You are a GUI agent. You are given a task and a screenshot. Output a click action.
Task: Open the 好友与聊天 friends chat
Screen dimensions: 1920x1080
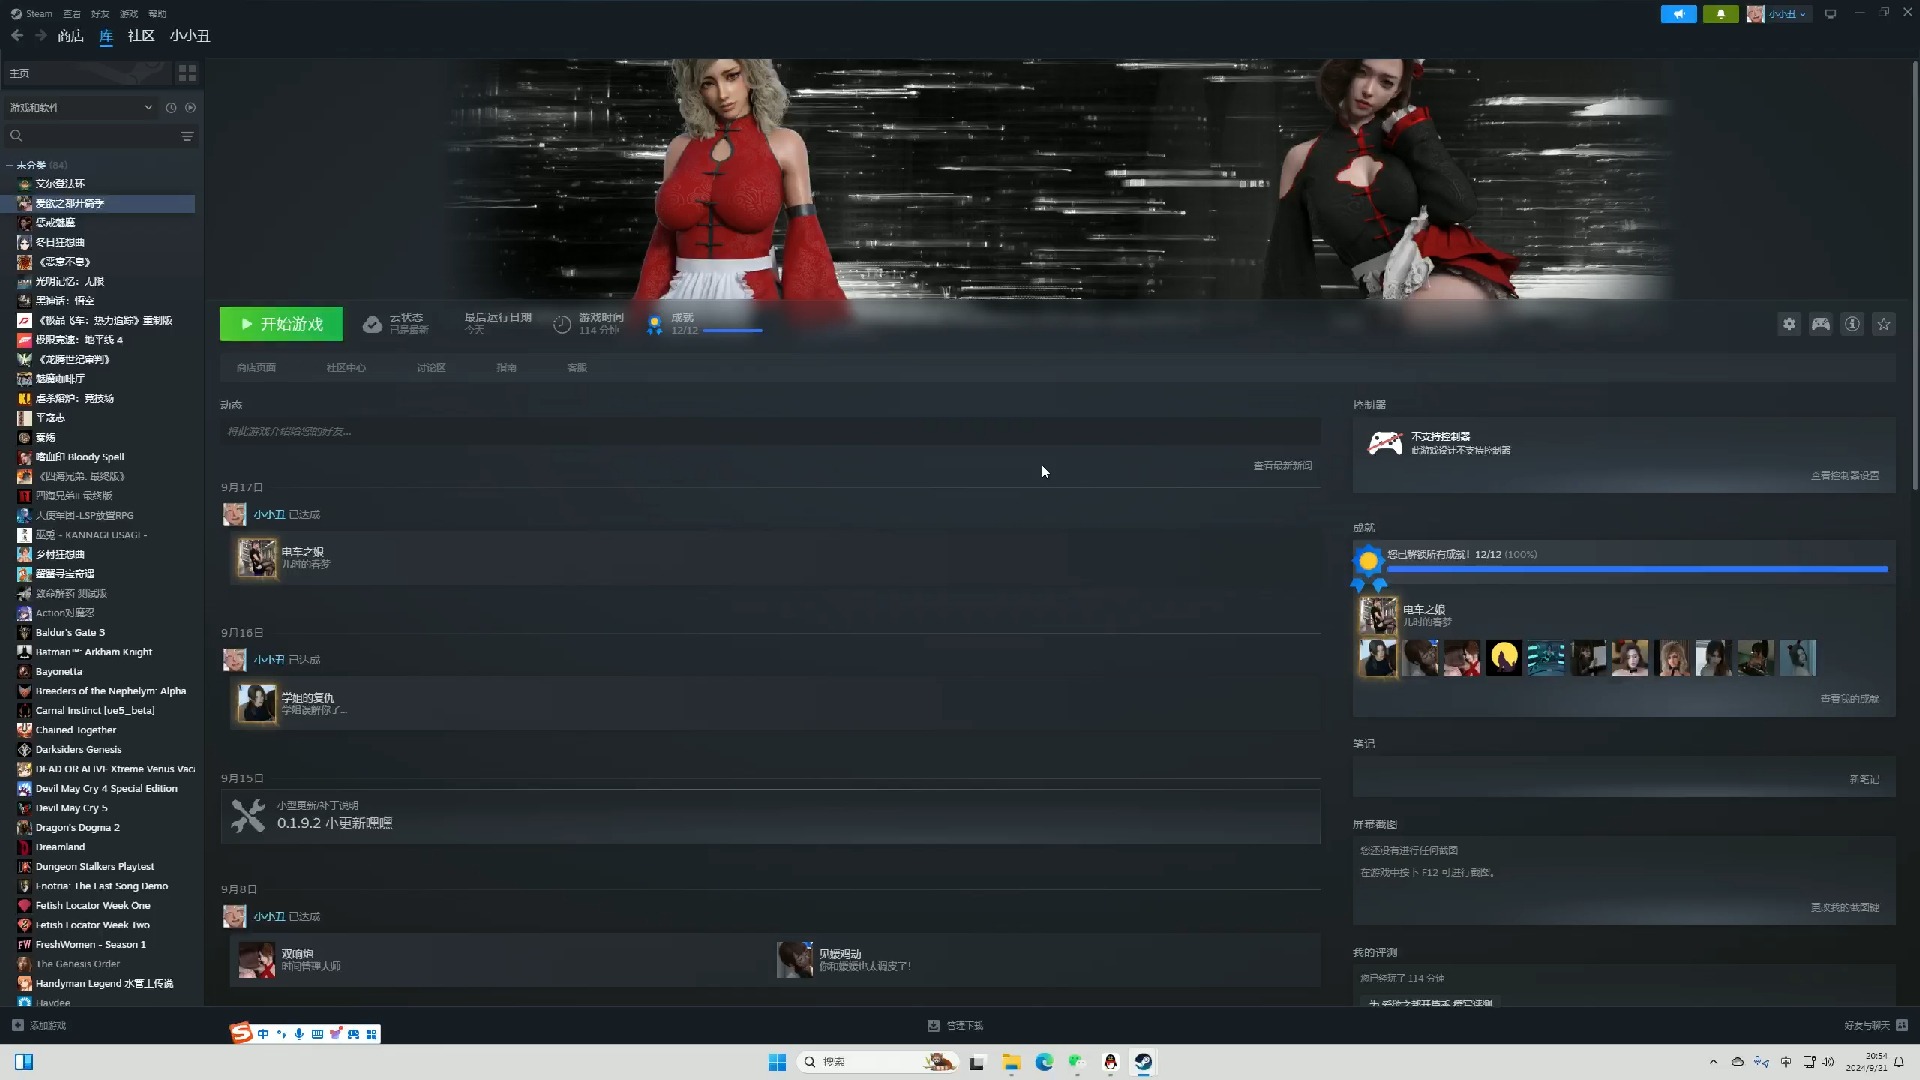point(1876,1025)
